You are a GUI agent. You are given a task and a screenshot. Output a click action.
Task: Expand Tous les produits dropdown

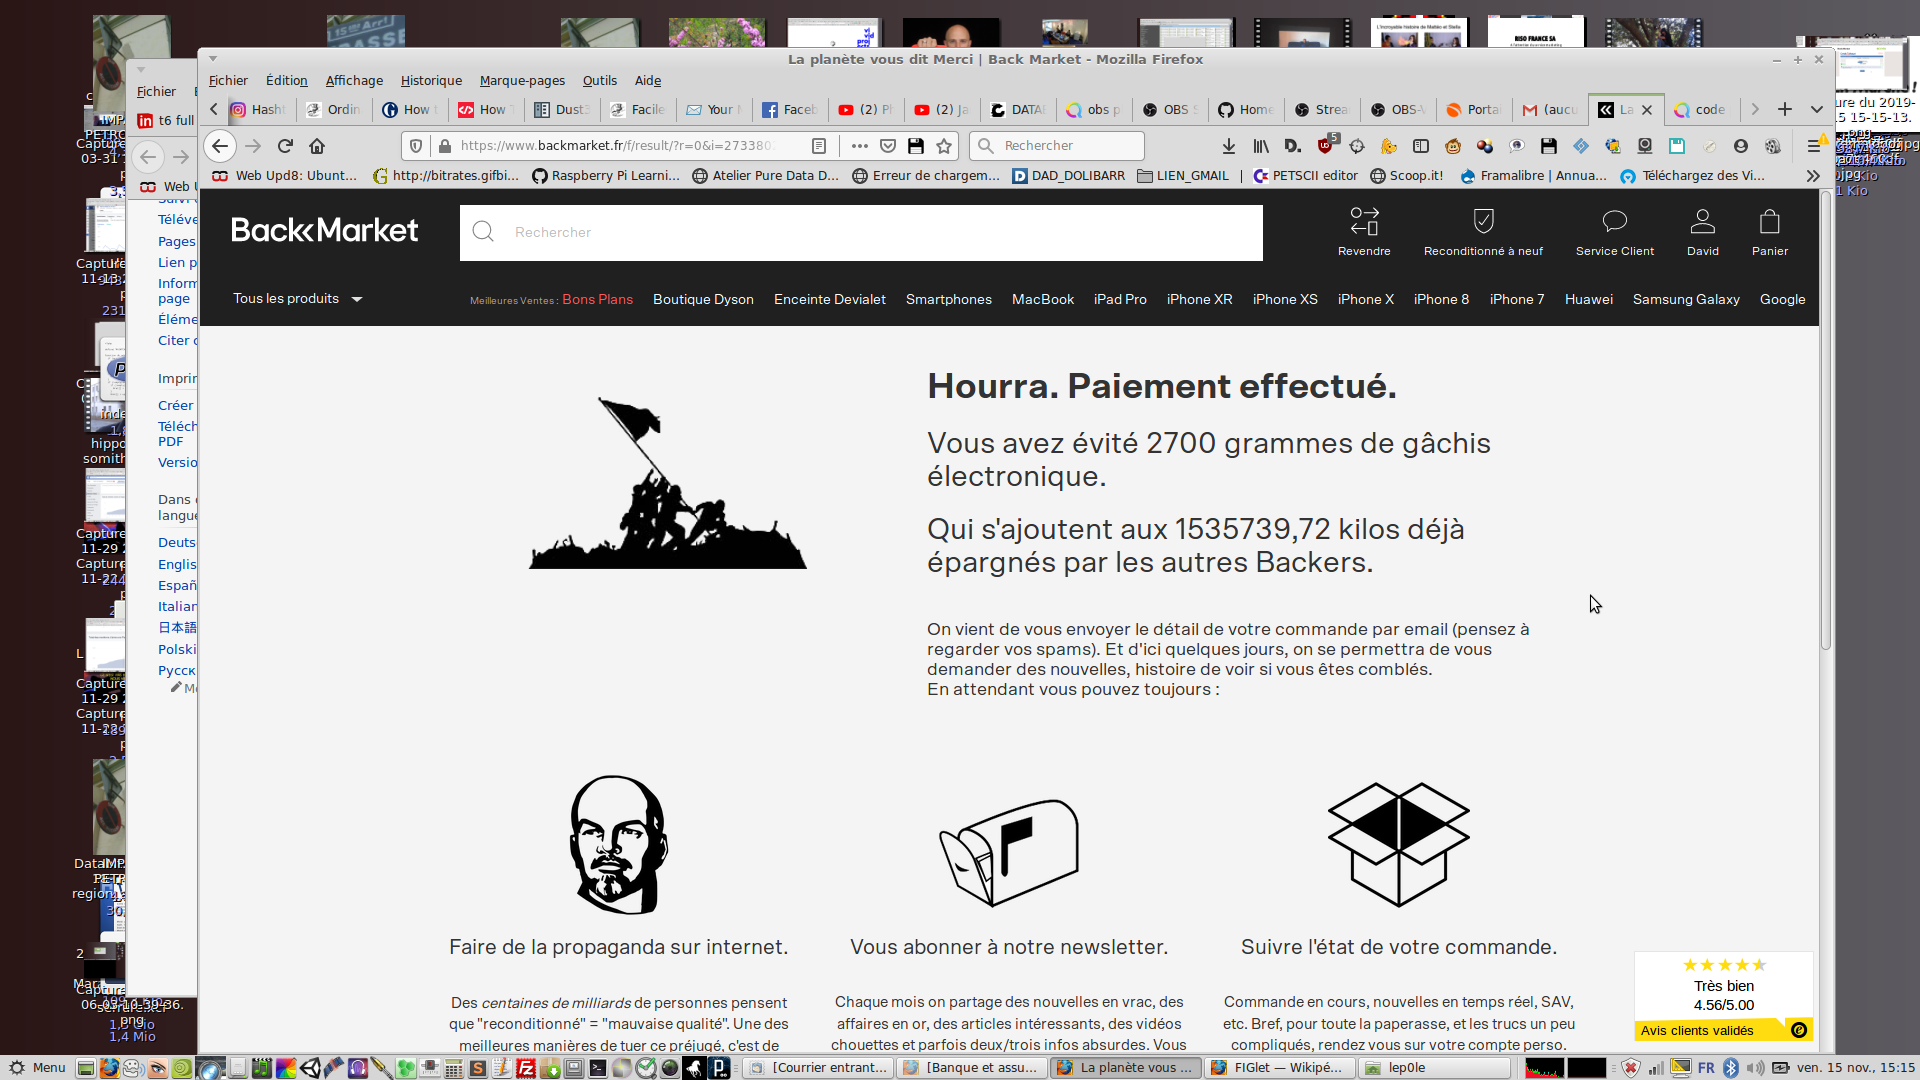tap(297, 299)
